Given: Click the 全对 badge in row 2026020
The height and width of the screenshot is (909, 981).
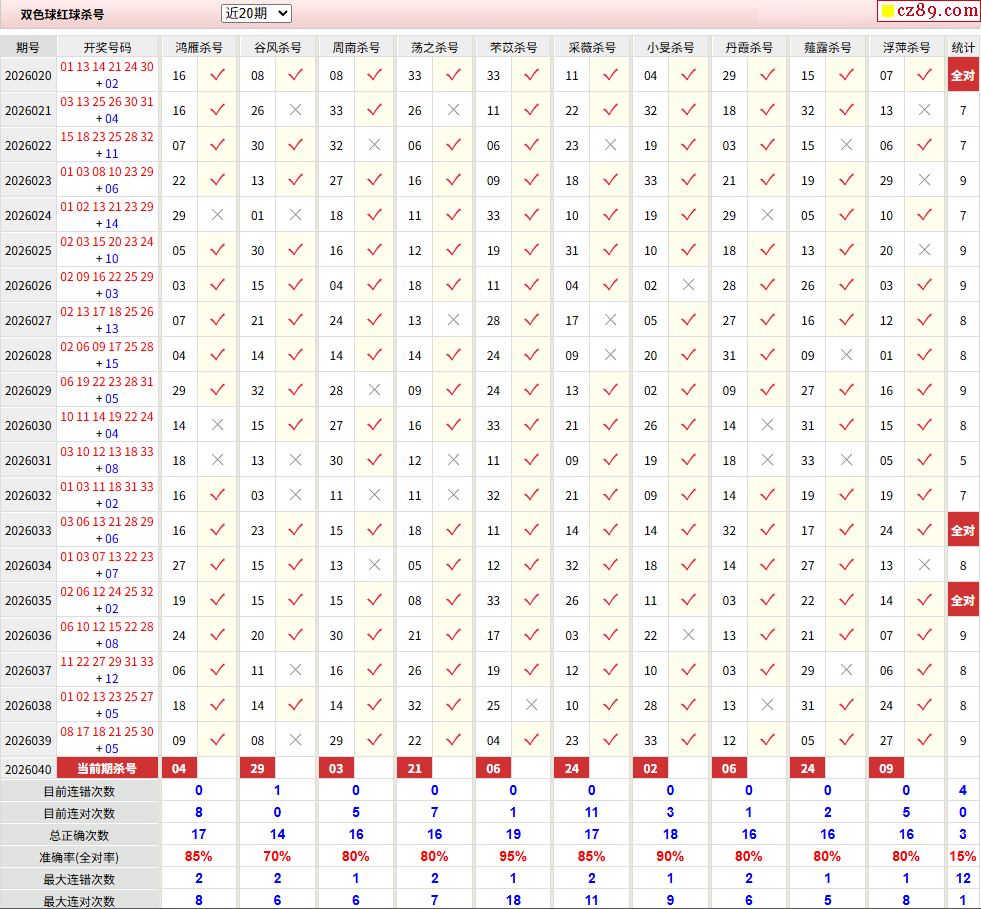Looking at the screenshot, I should [x=963, y=75].
